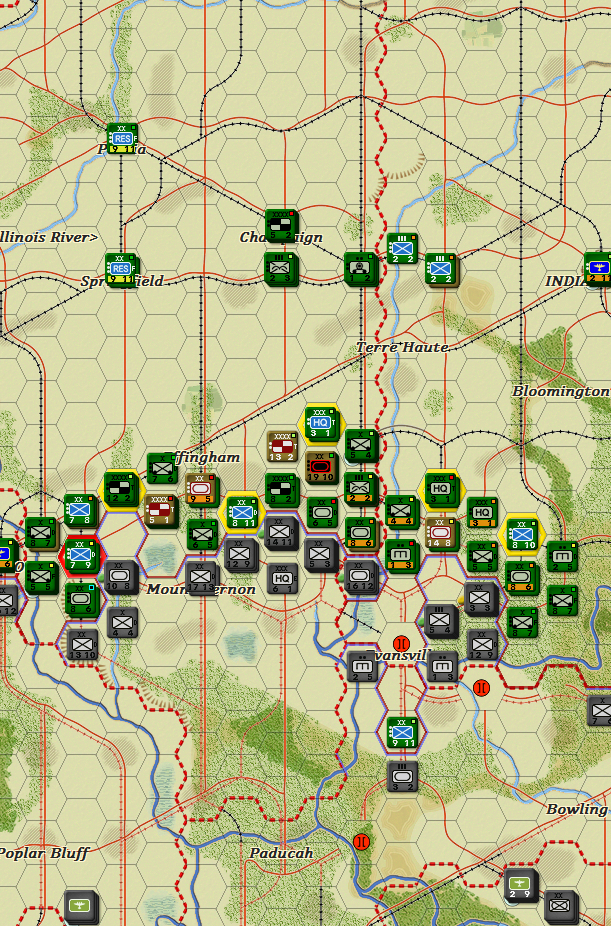Select the gray 17-13 infantry at Mount Vernon

[x=202, y=577]
